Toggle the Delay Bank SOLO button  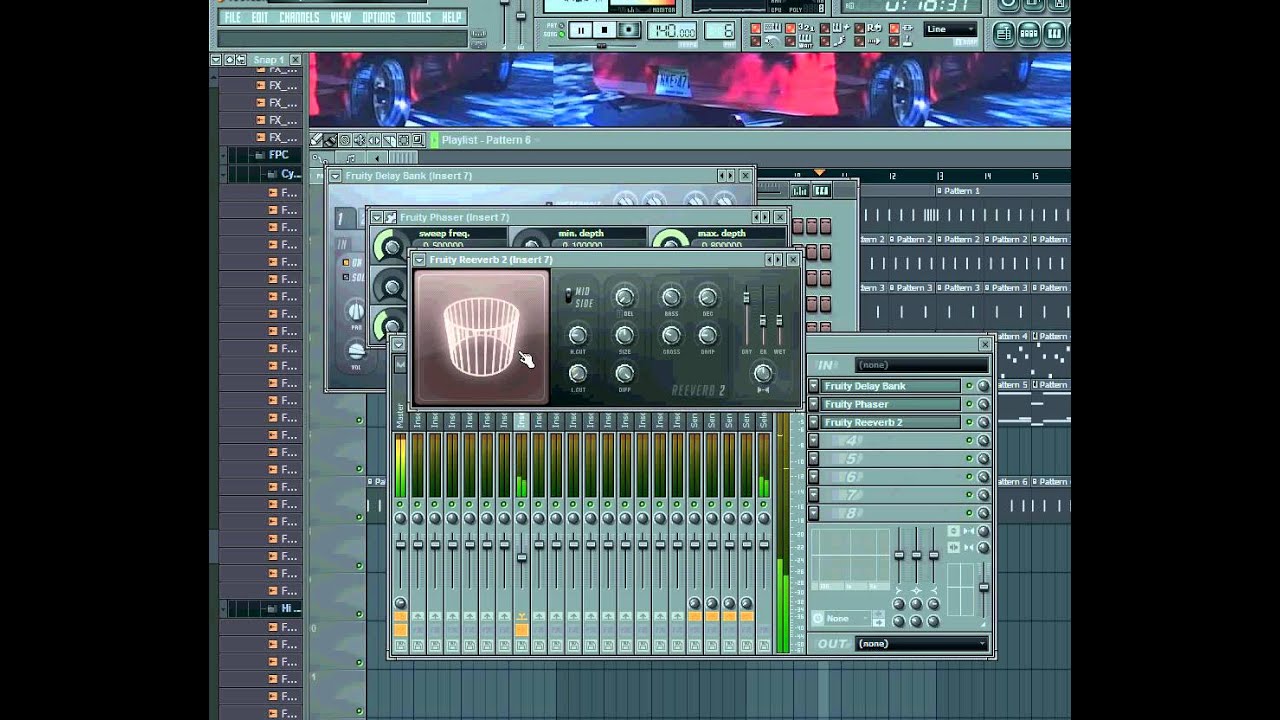(x=346, y=277)
